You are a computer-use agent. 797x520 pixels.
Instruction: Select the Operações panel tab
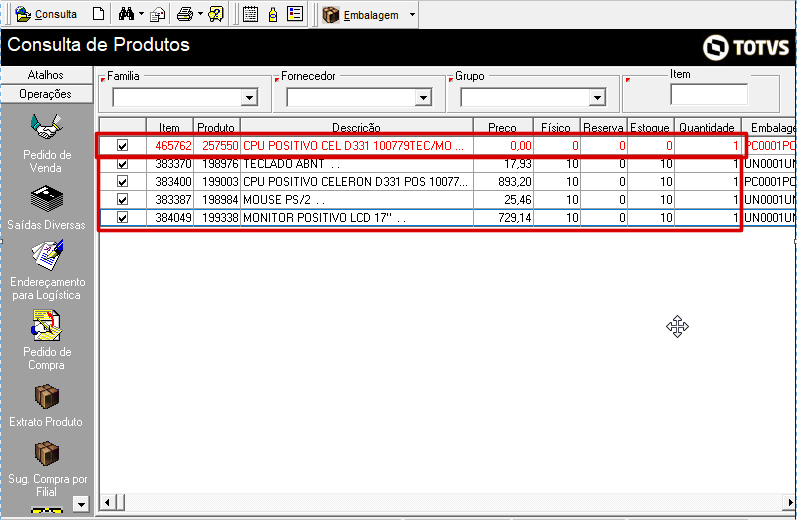point(46,94)
